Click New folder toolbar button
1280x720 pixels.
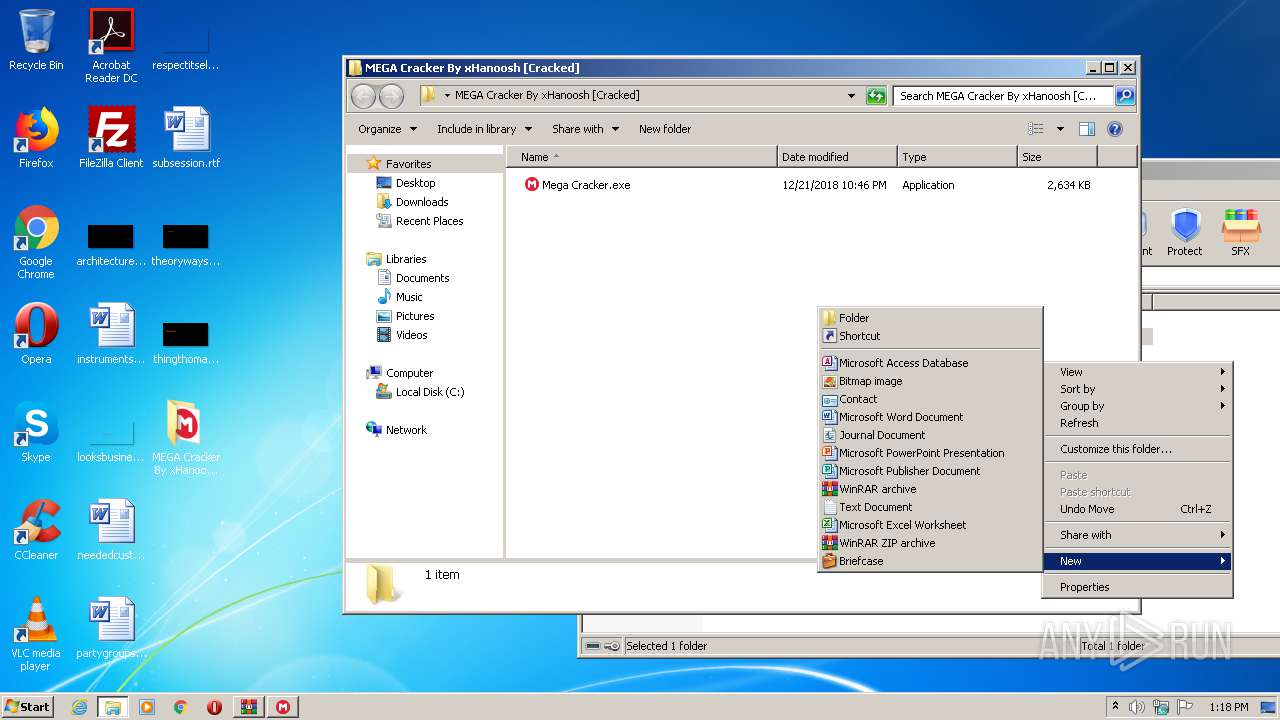pyautogui.click(x=665, y=129)
